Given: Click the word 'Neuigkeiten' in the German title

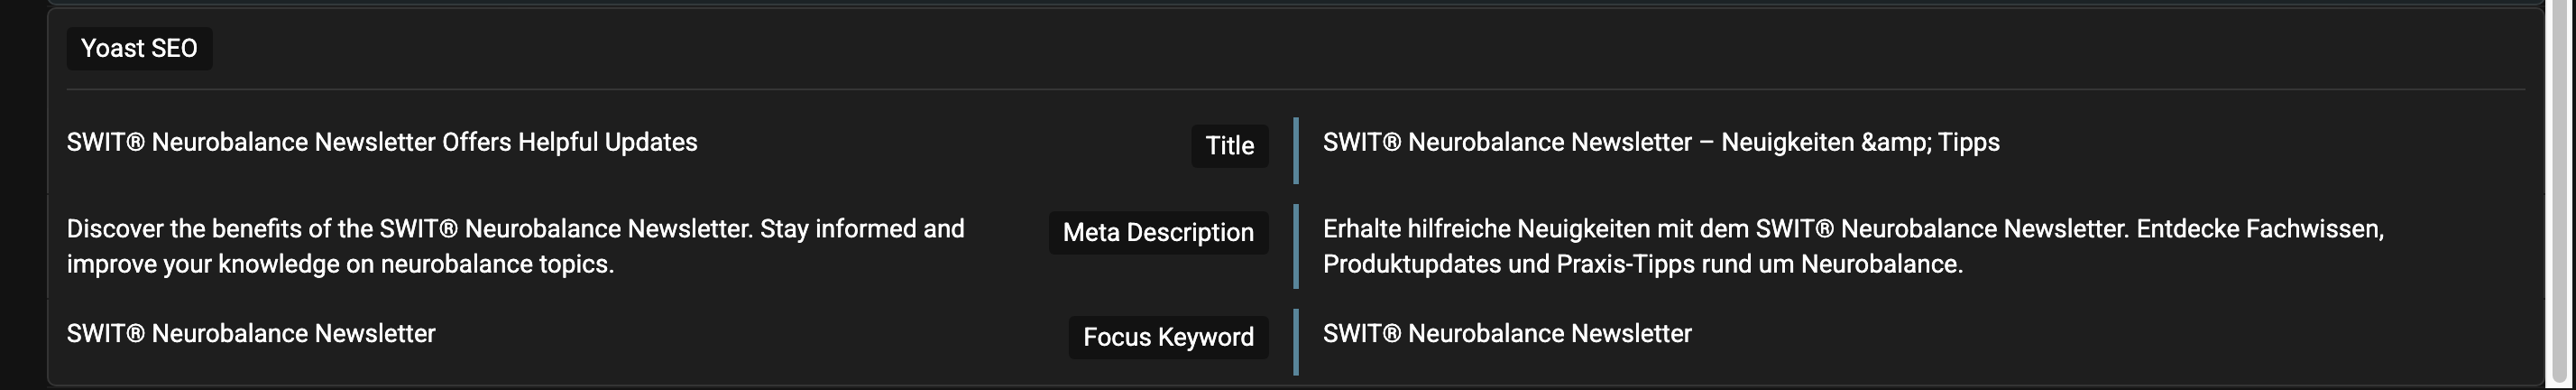Looking at the screenshot, I should (x=1787, y=142).
